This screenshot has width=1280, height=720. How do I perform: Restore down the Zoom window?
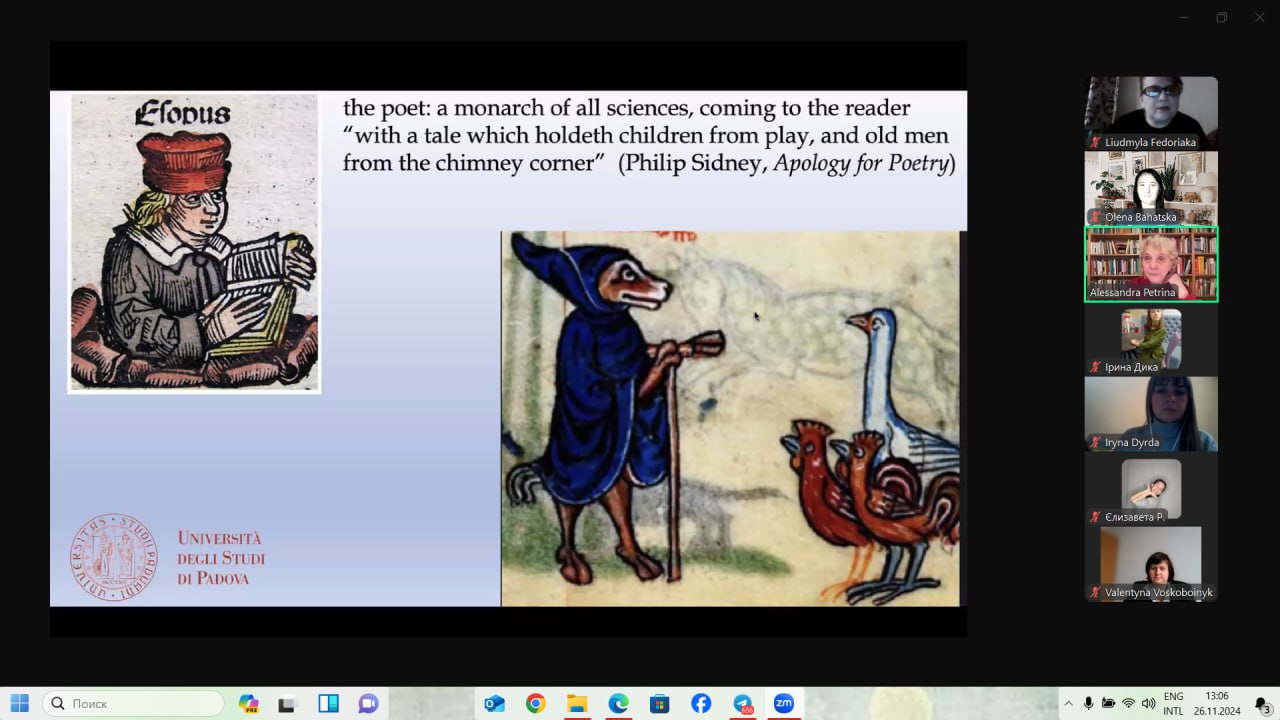[1222, 17]
